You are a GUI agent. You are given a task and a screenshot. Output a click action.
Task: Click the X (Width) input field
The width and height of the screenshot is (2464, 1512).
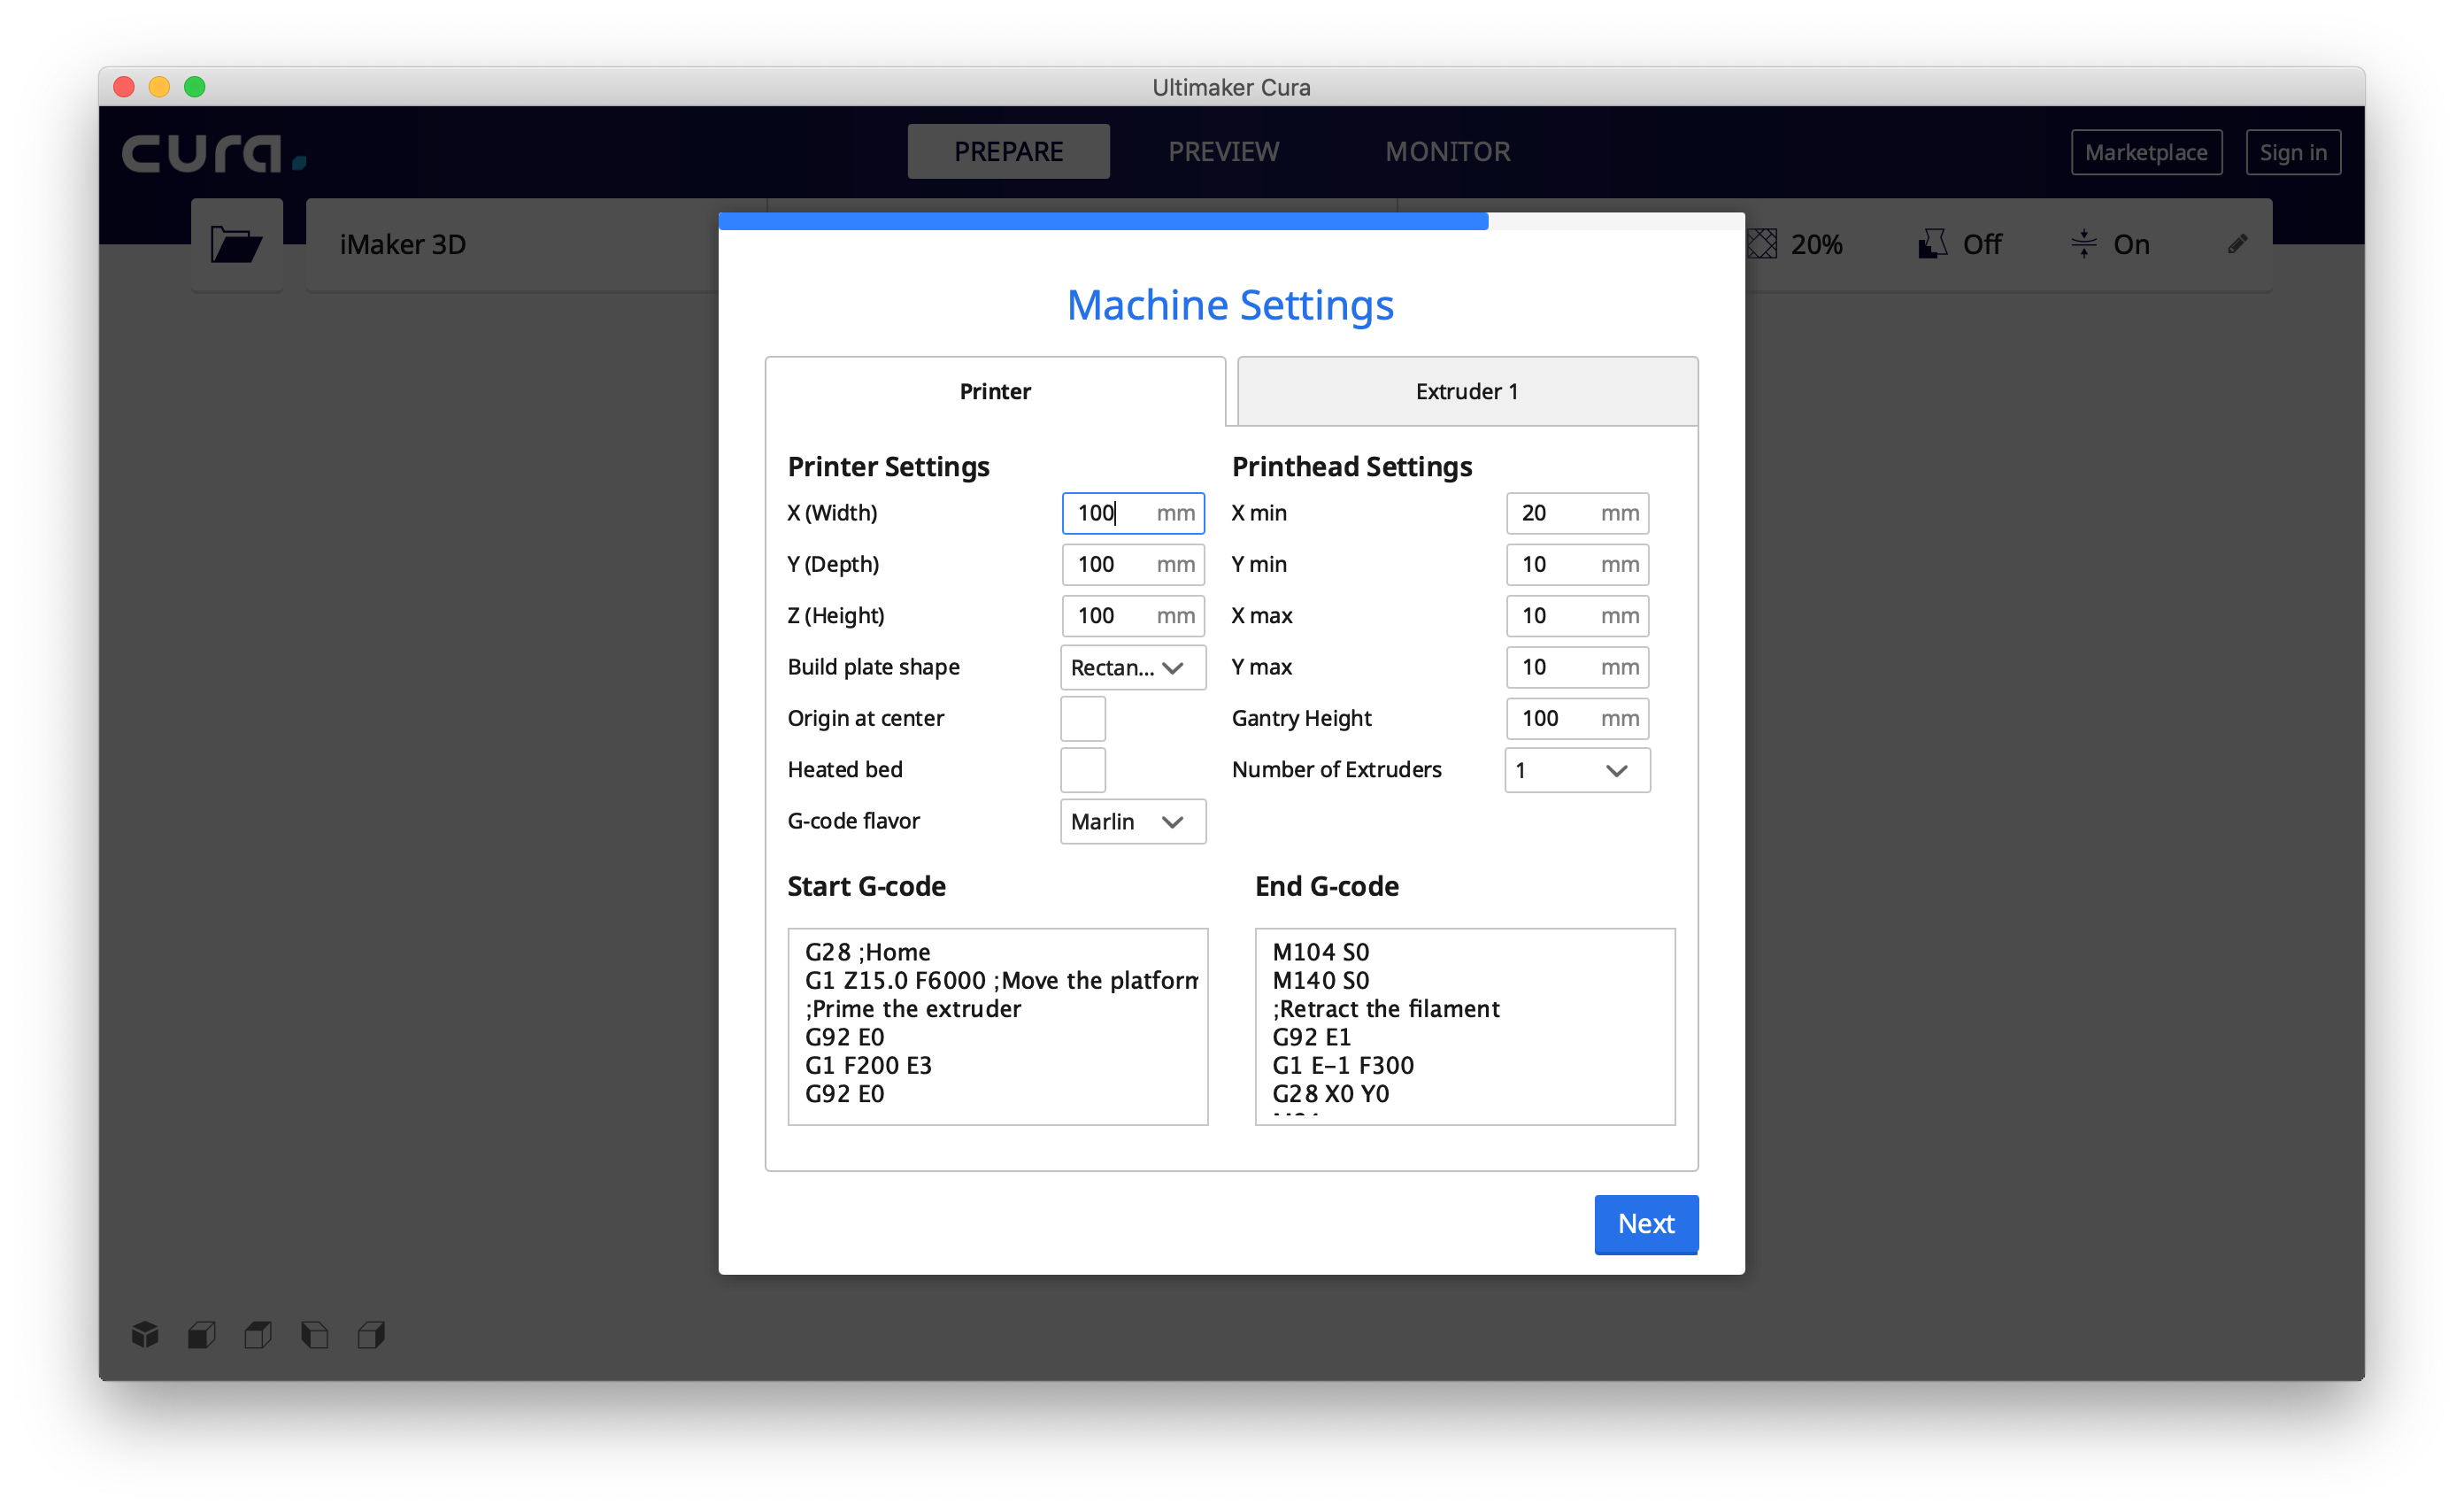pos(1133,513)
